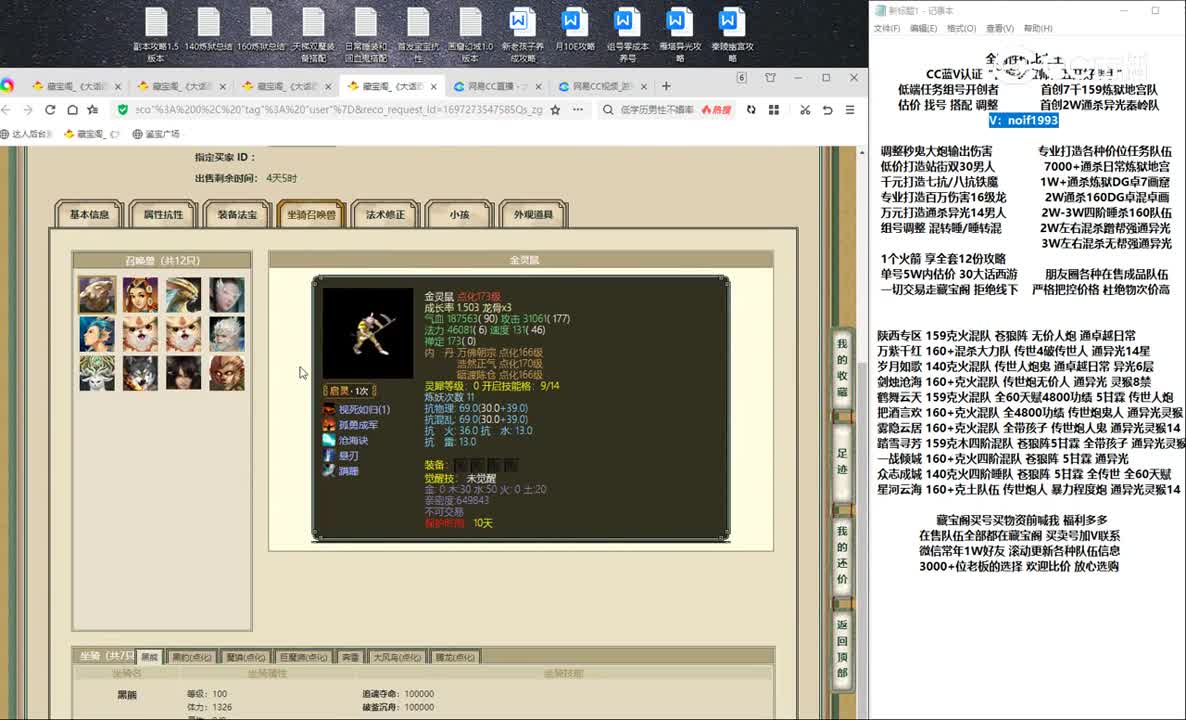Select the 大凤鸟(点化) mount tab

[x=397, y=656]
